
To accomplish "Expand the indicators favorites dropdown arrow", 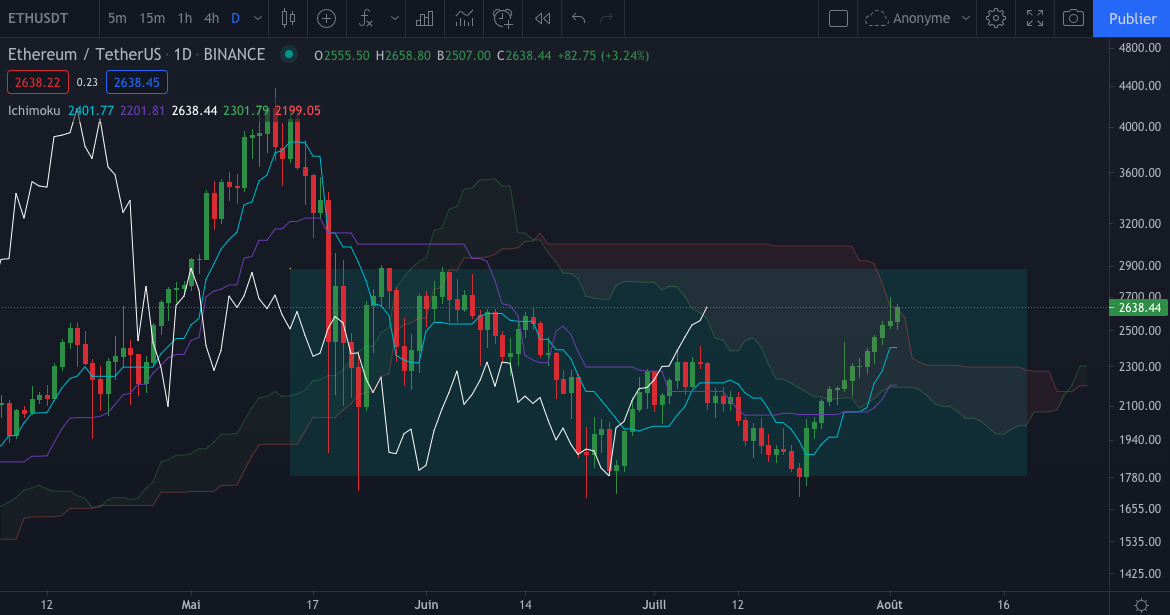I will pyautogui.click(x=395, y=18).
